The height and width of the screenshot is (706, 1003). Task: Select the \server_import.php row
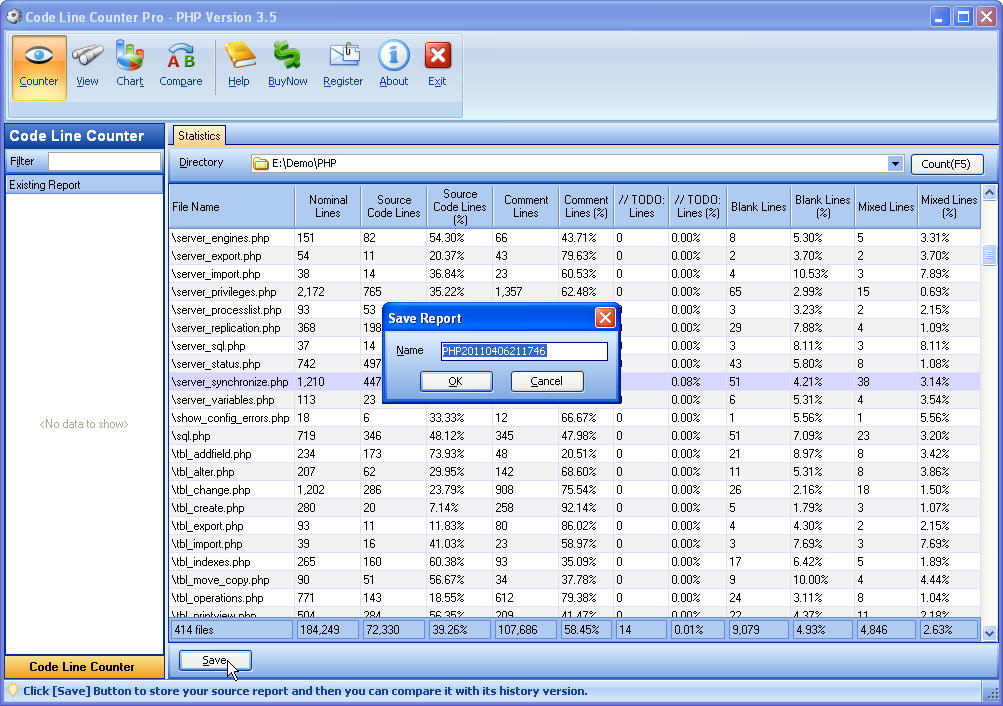[x=574, y=274]
